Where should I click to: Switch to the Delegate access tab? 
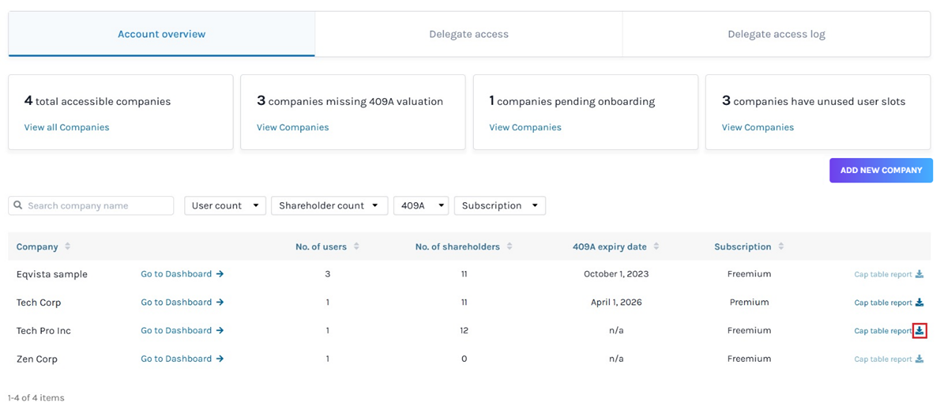pos(468,34)
